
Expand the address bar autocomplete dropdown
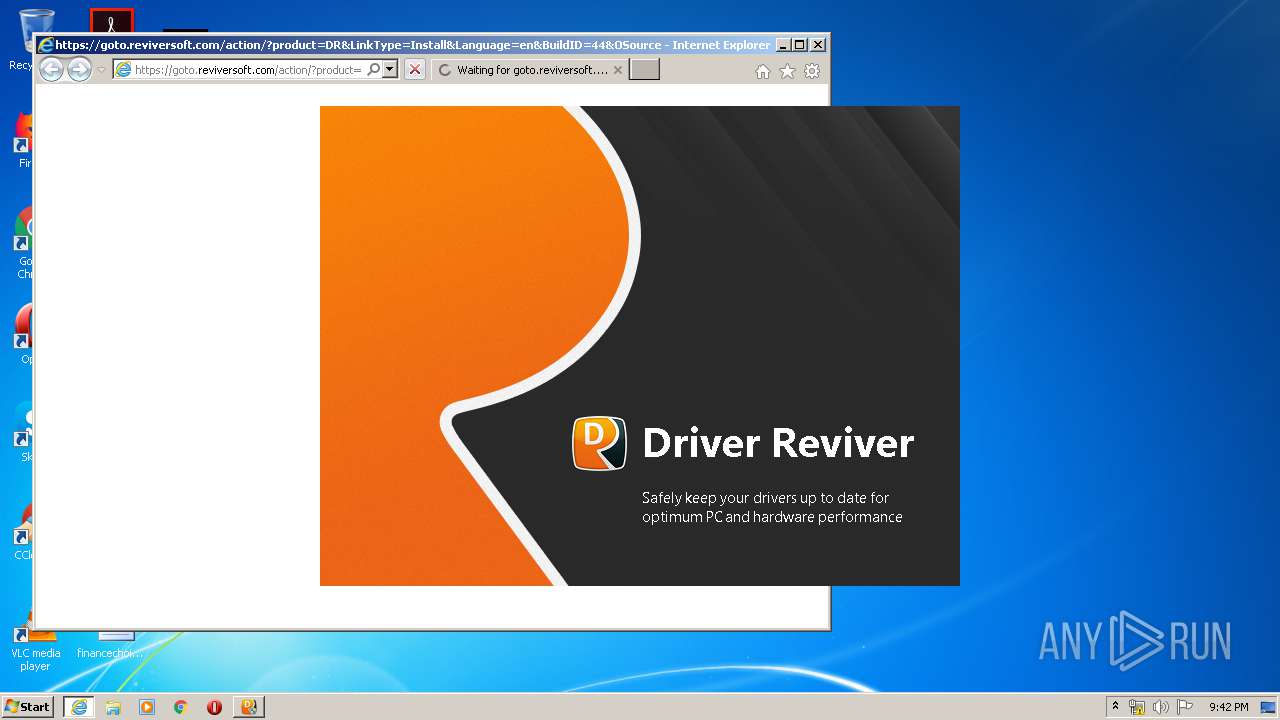390,70
